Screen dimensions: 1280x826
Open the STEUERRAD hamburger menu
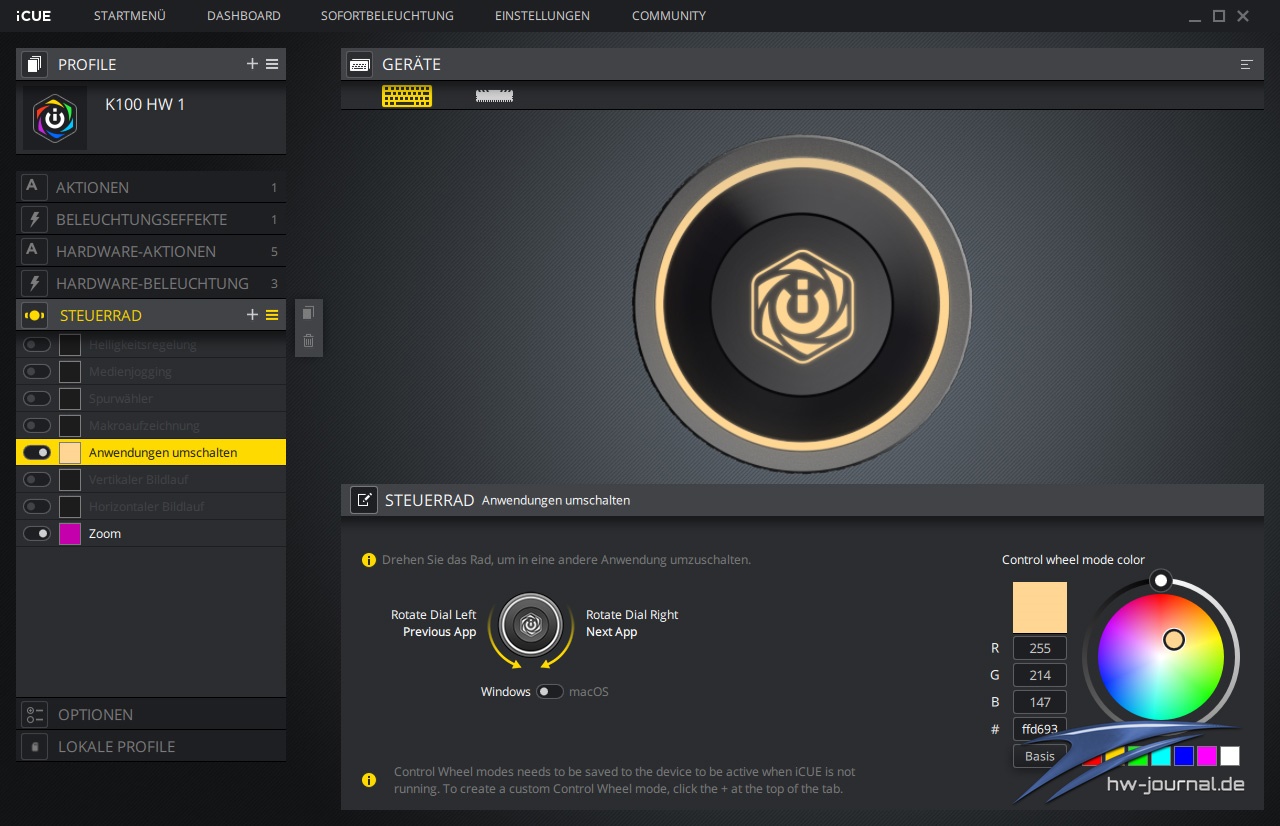coord(272,315)
